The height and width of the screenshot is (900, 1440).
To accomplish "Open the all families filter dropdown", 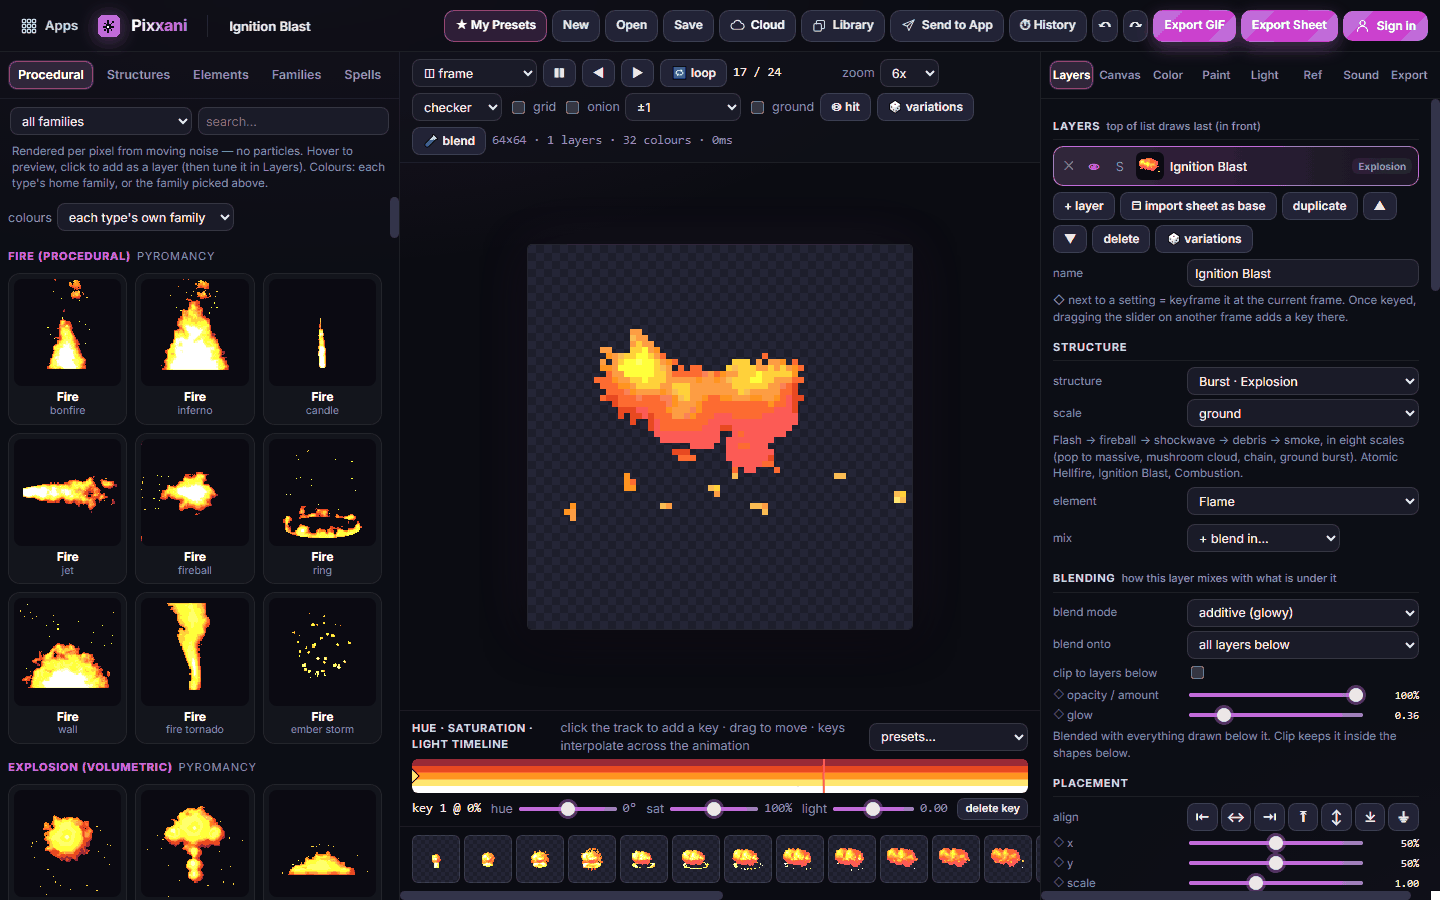I will pyautogui.click(x=100, y=121).
